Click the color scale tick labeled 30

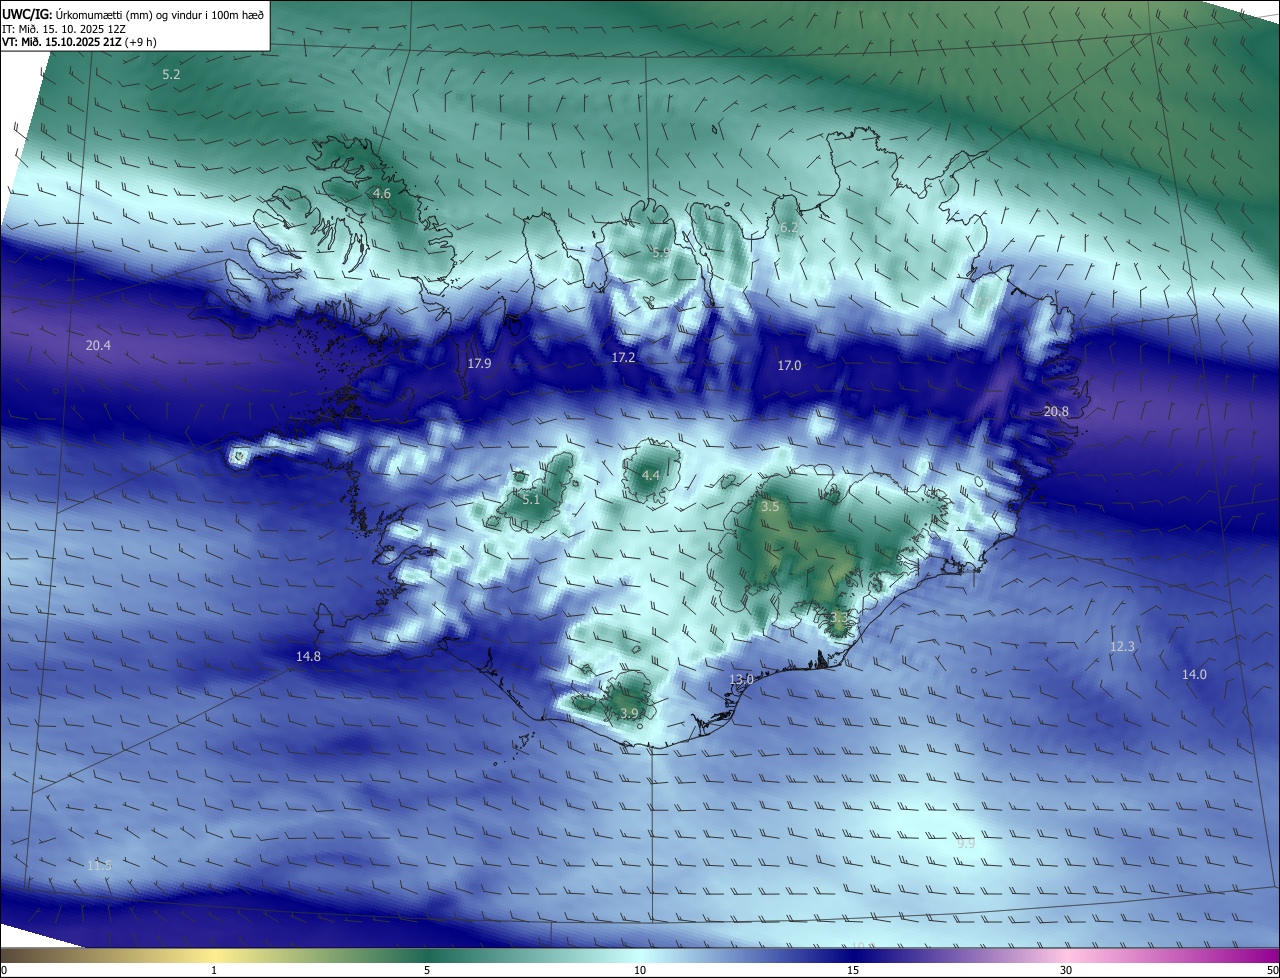coord(1066,970)
